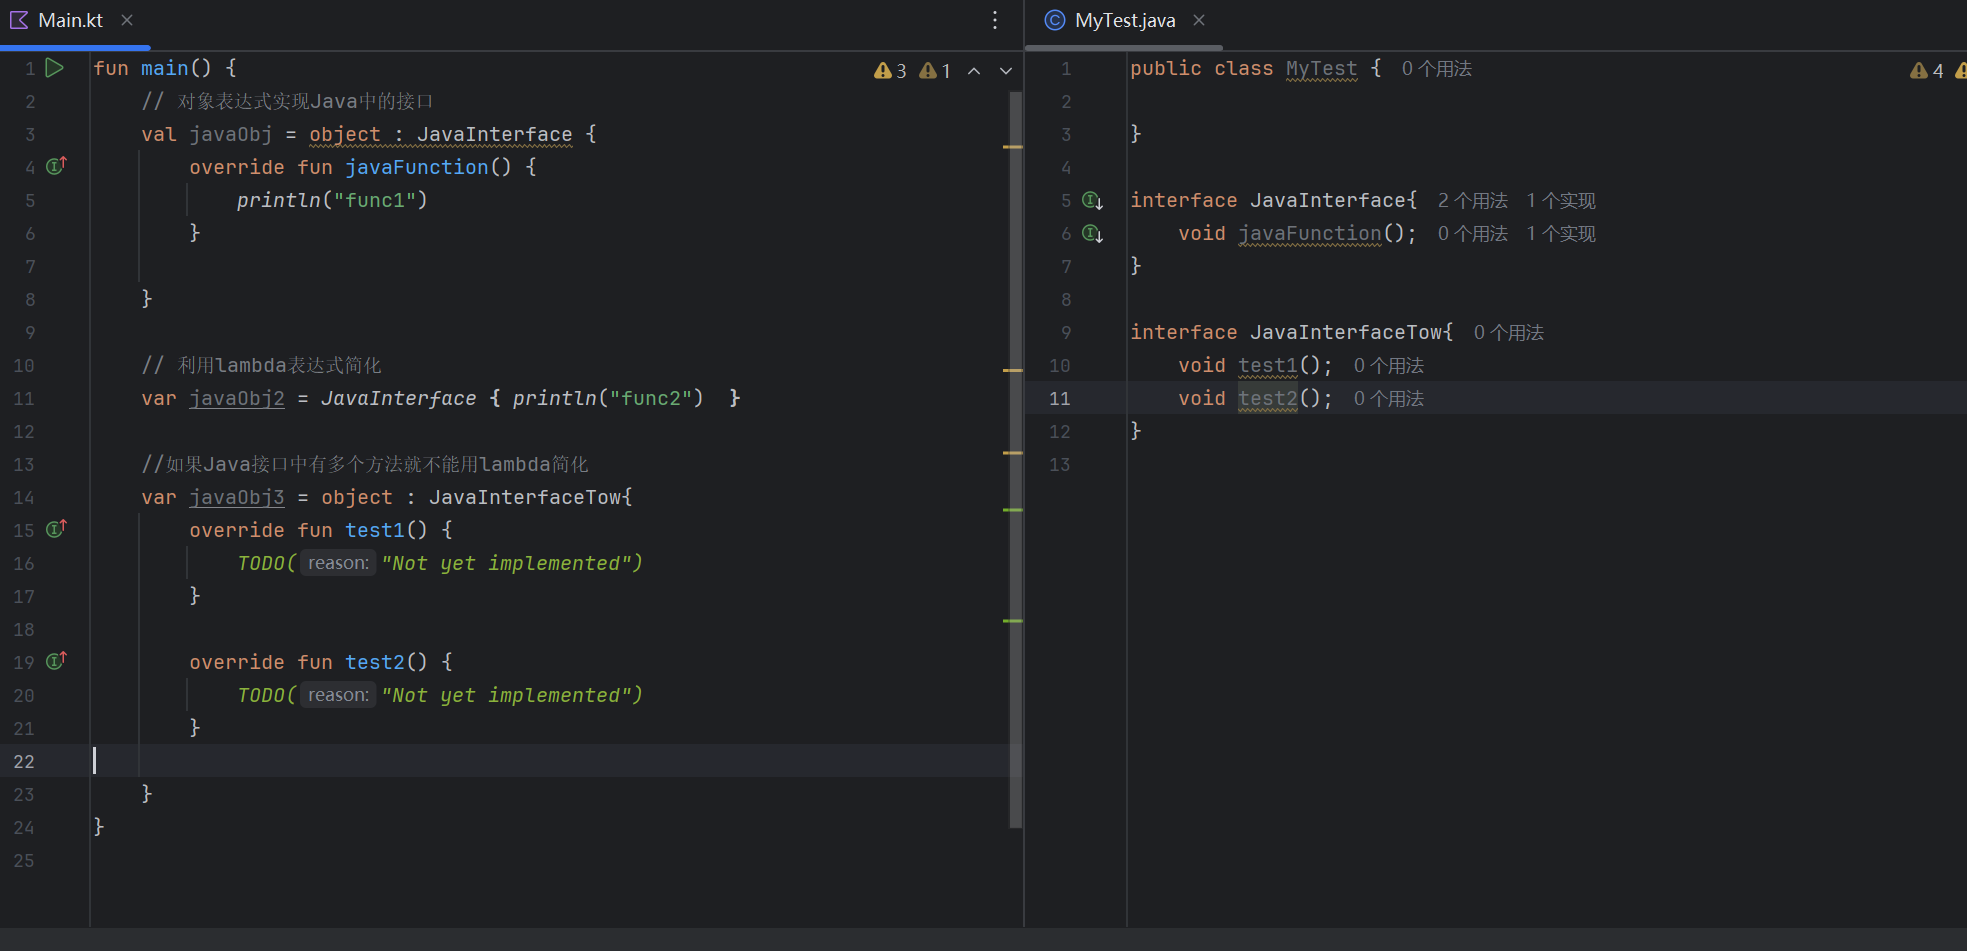1967x951 pixels.
Task: Click top warning stripe marker in Main.kt
Action: coord(1012,147)
